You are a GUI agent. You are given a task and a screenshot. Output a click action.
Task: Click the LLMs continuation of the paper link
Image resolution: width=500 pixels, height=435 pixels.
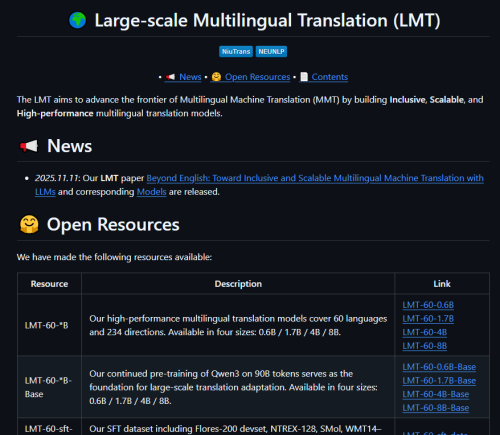point(45,192)
